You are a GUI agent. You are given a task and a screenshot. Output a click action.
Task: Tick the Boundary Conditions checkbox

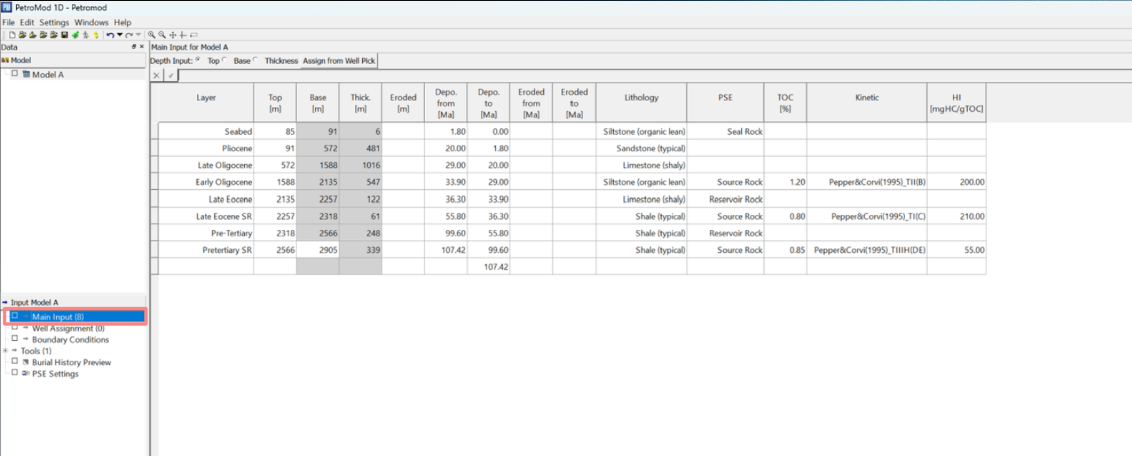[14, 339]
